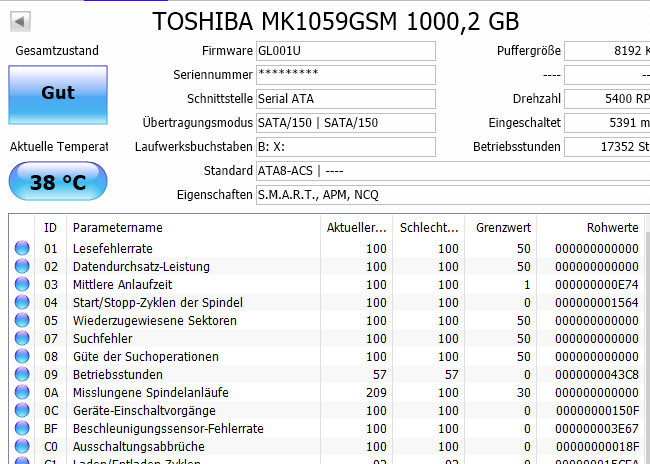
Task: Click status icon of Lesefehlerrate row
Action: click(x=22, y=248)
